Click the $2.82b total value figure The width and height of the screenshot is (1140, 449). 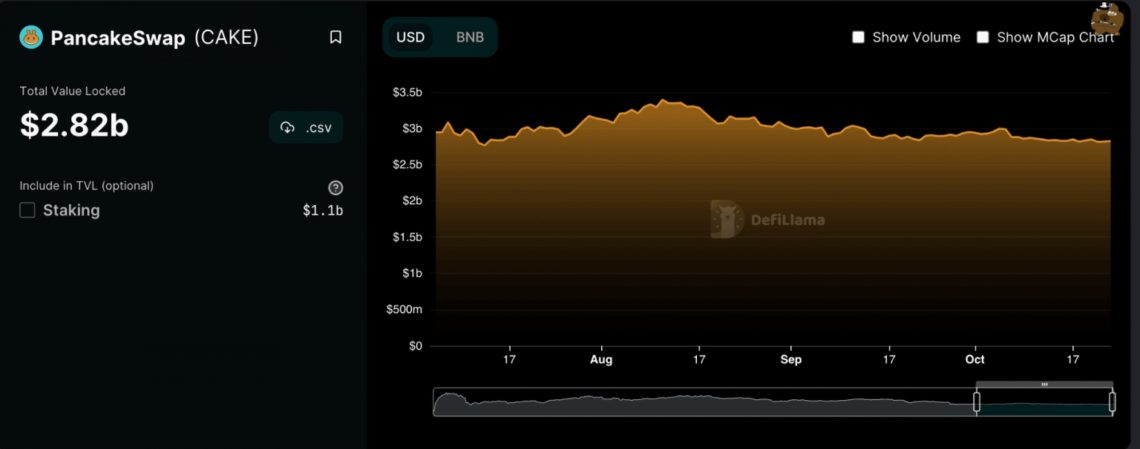74,126
